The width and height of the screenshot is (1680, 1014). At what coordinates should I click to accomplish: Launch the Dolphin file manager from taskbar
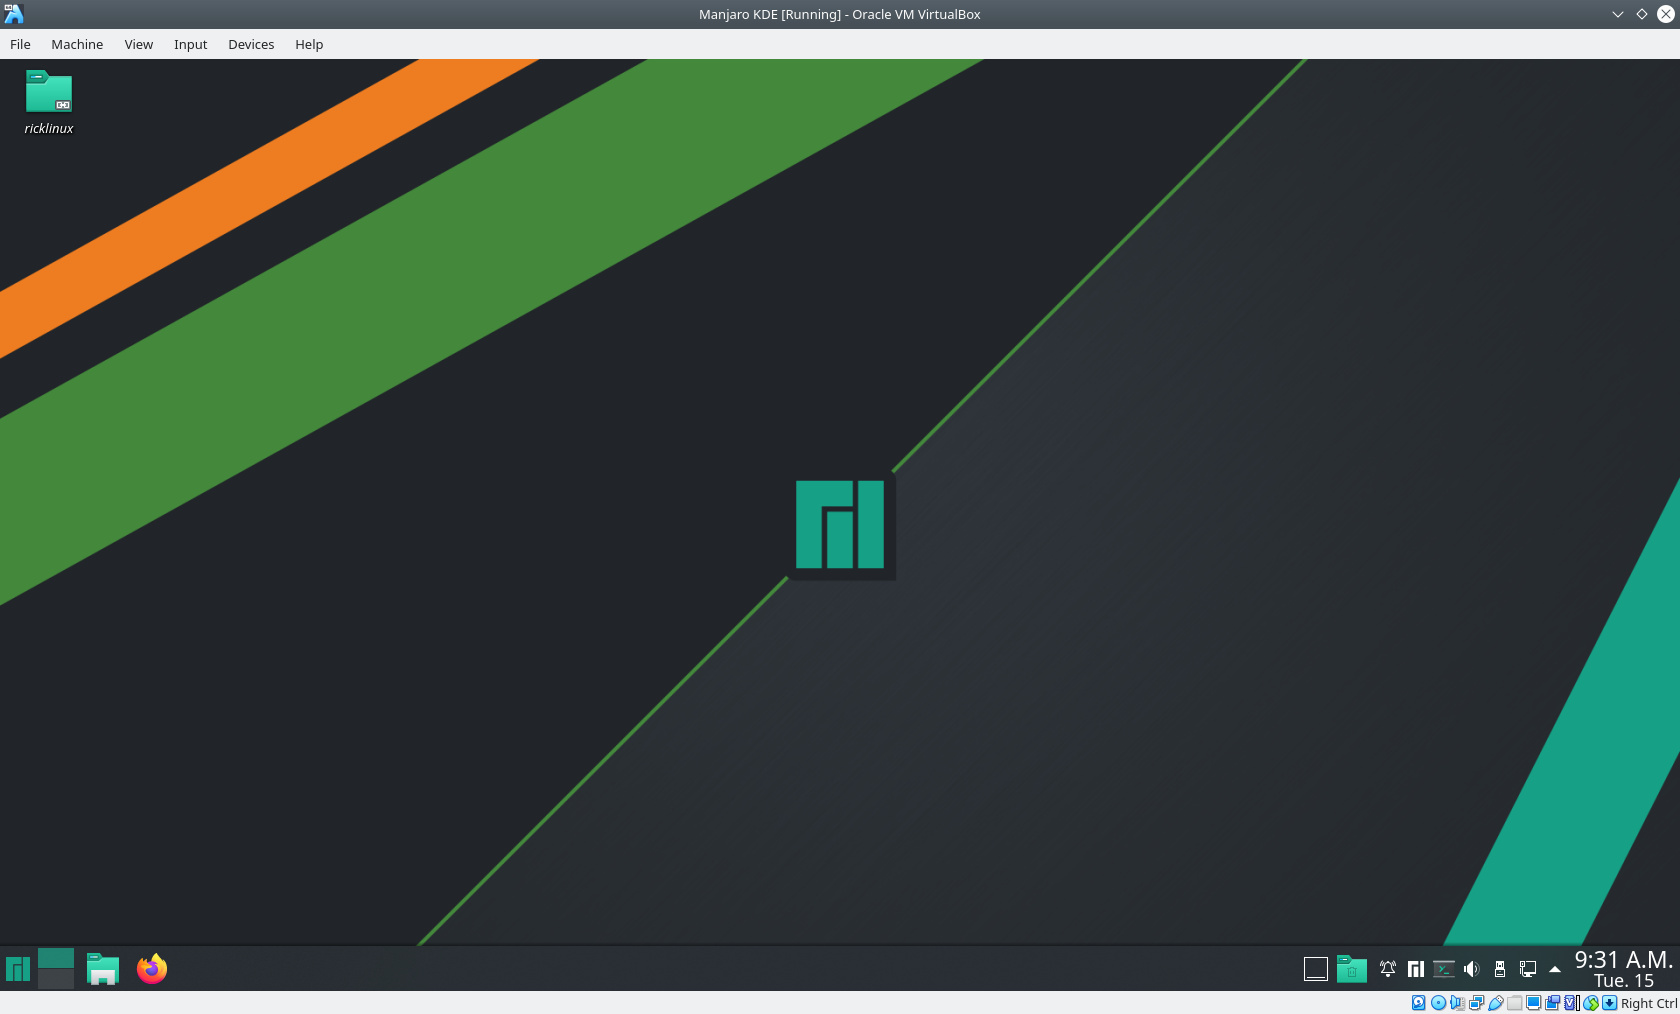(x=103, y=968)
